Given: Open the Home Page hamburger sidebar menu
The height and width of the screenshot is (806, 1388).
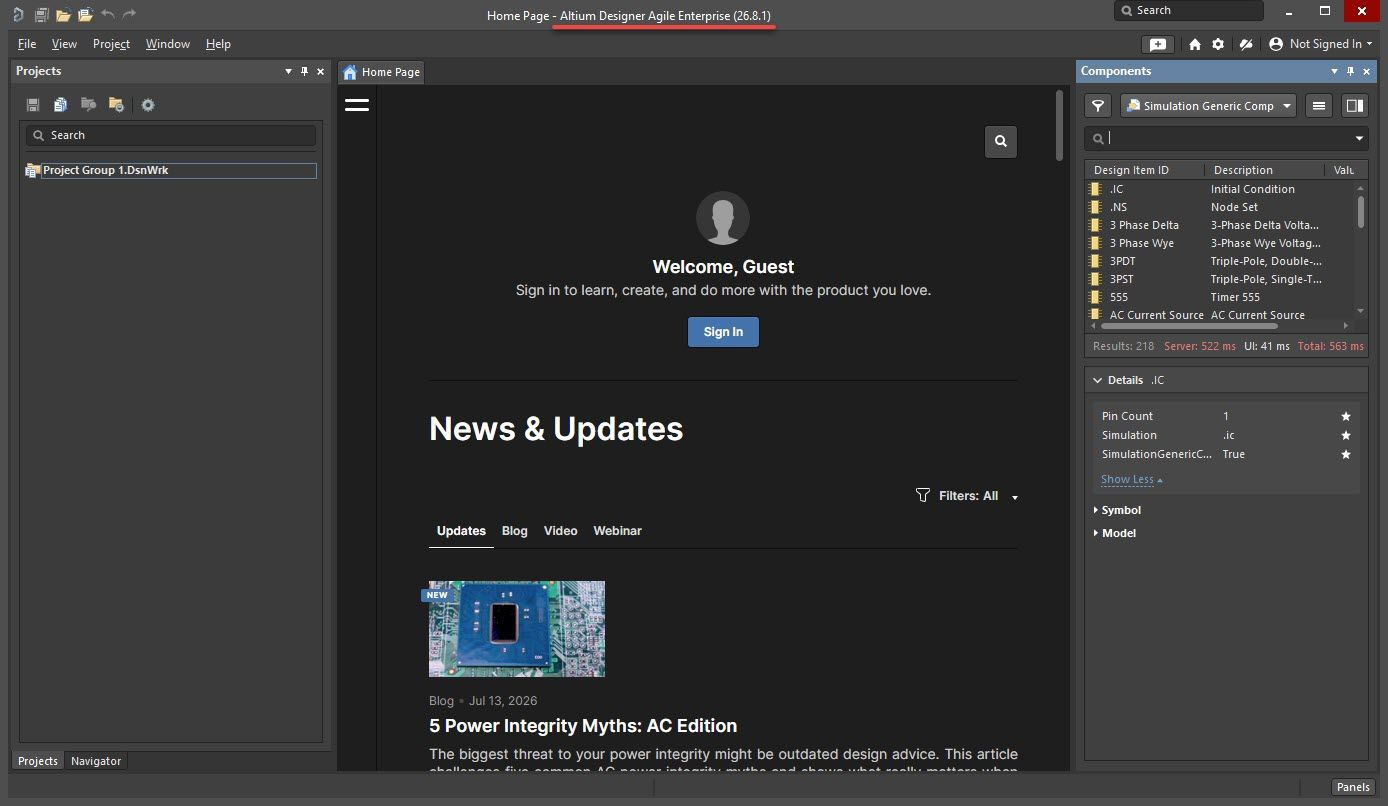Looking at the screenshot, I should pyautogui.click(x=357, y=104).
